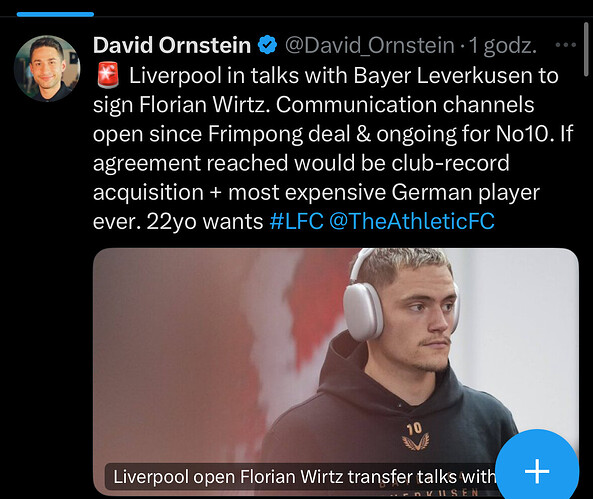Select the active tab with blue underline
The image size is (593, 499).
[55, 14]
